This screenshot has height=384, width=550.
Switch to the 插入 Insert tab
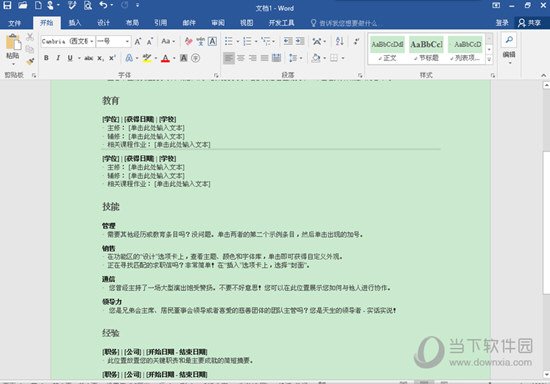click(75, 23)
